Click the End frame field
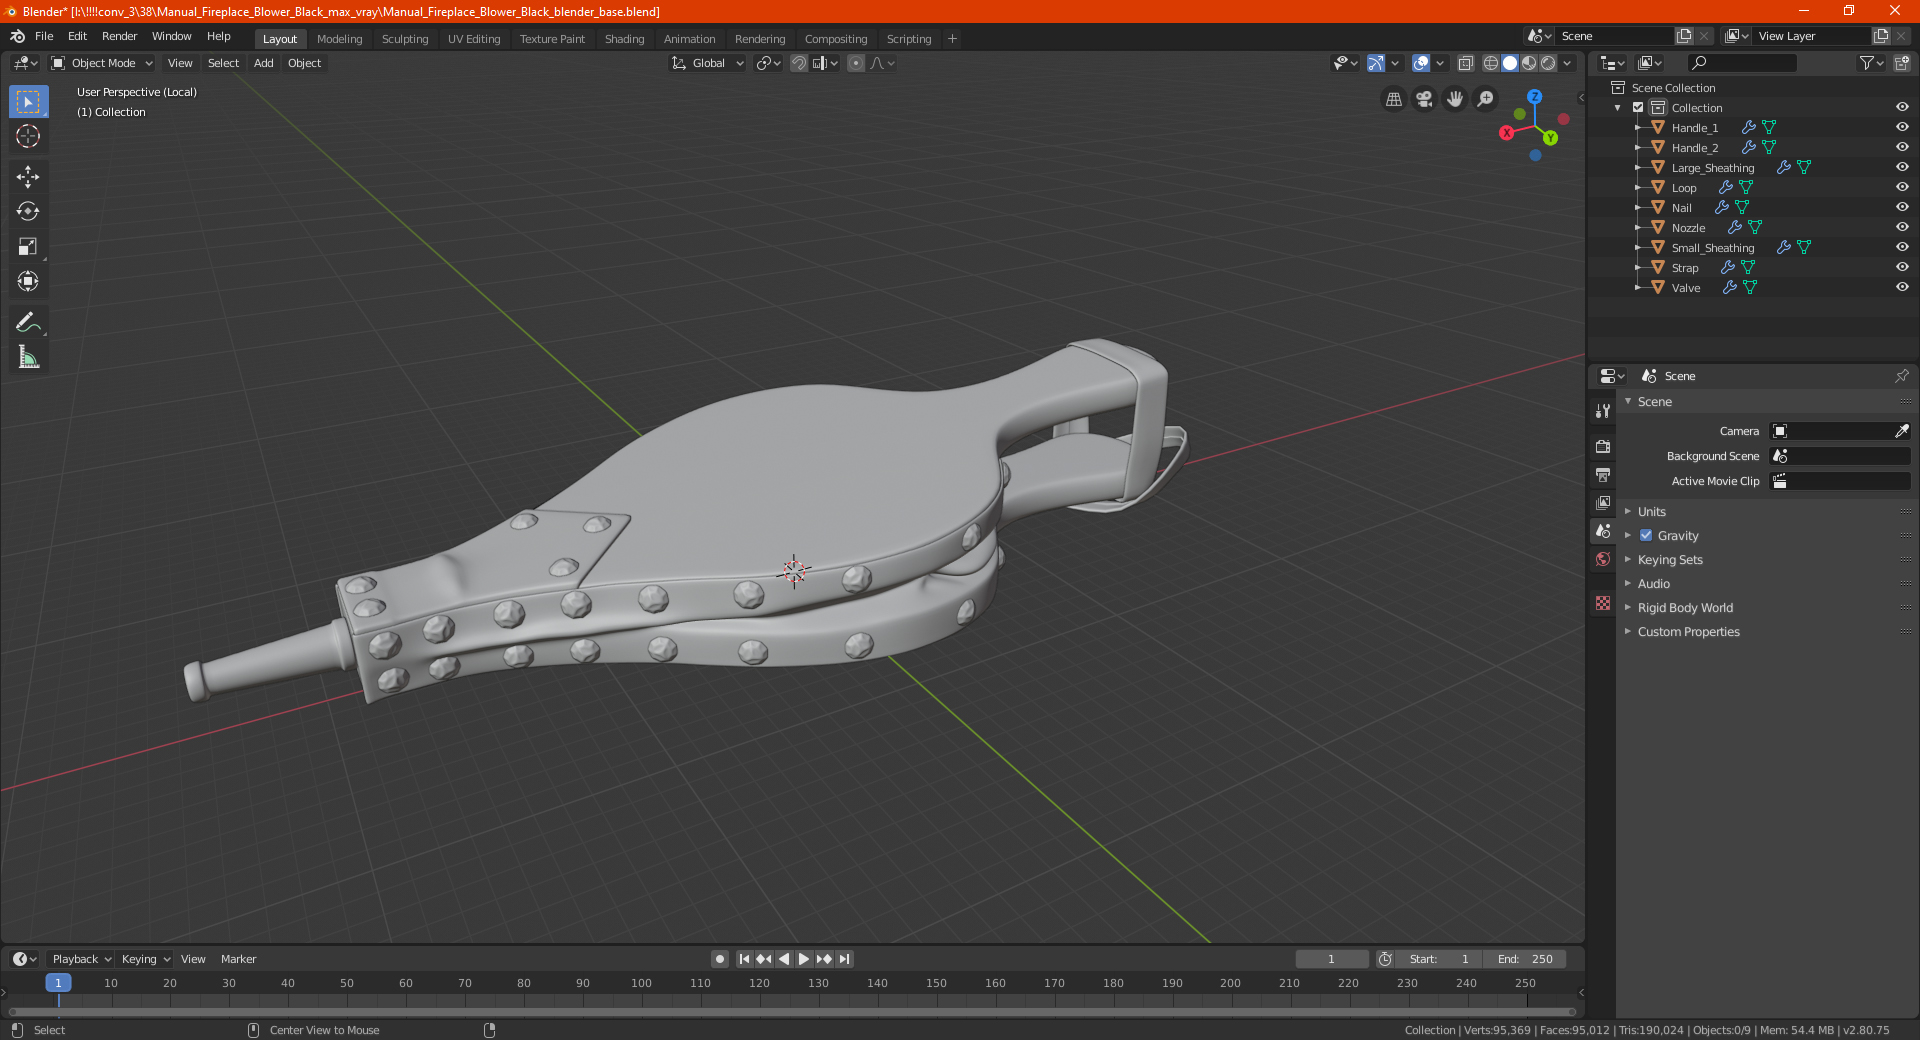The height and width of the screenshot is (1040, 1920). [1525, 959]
